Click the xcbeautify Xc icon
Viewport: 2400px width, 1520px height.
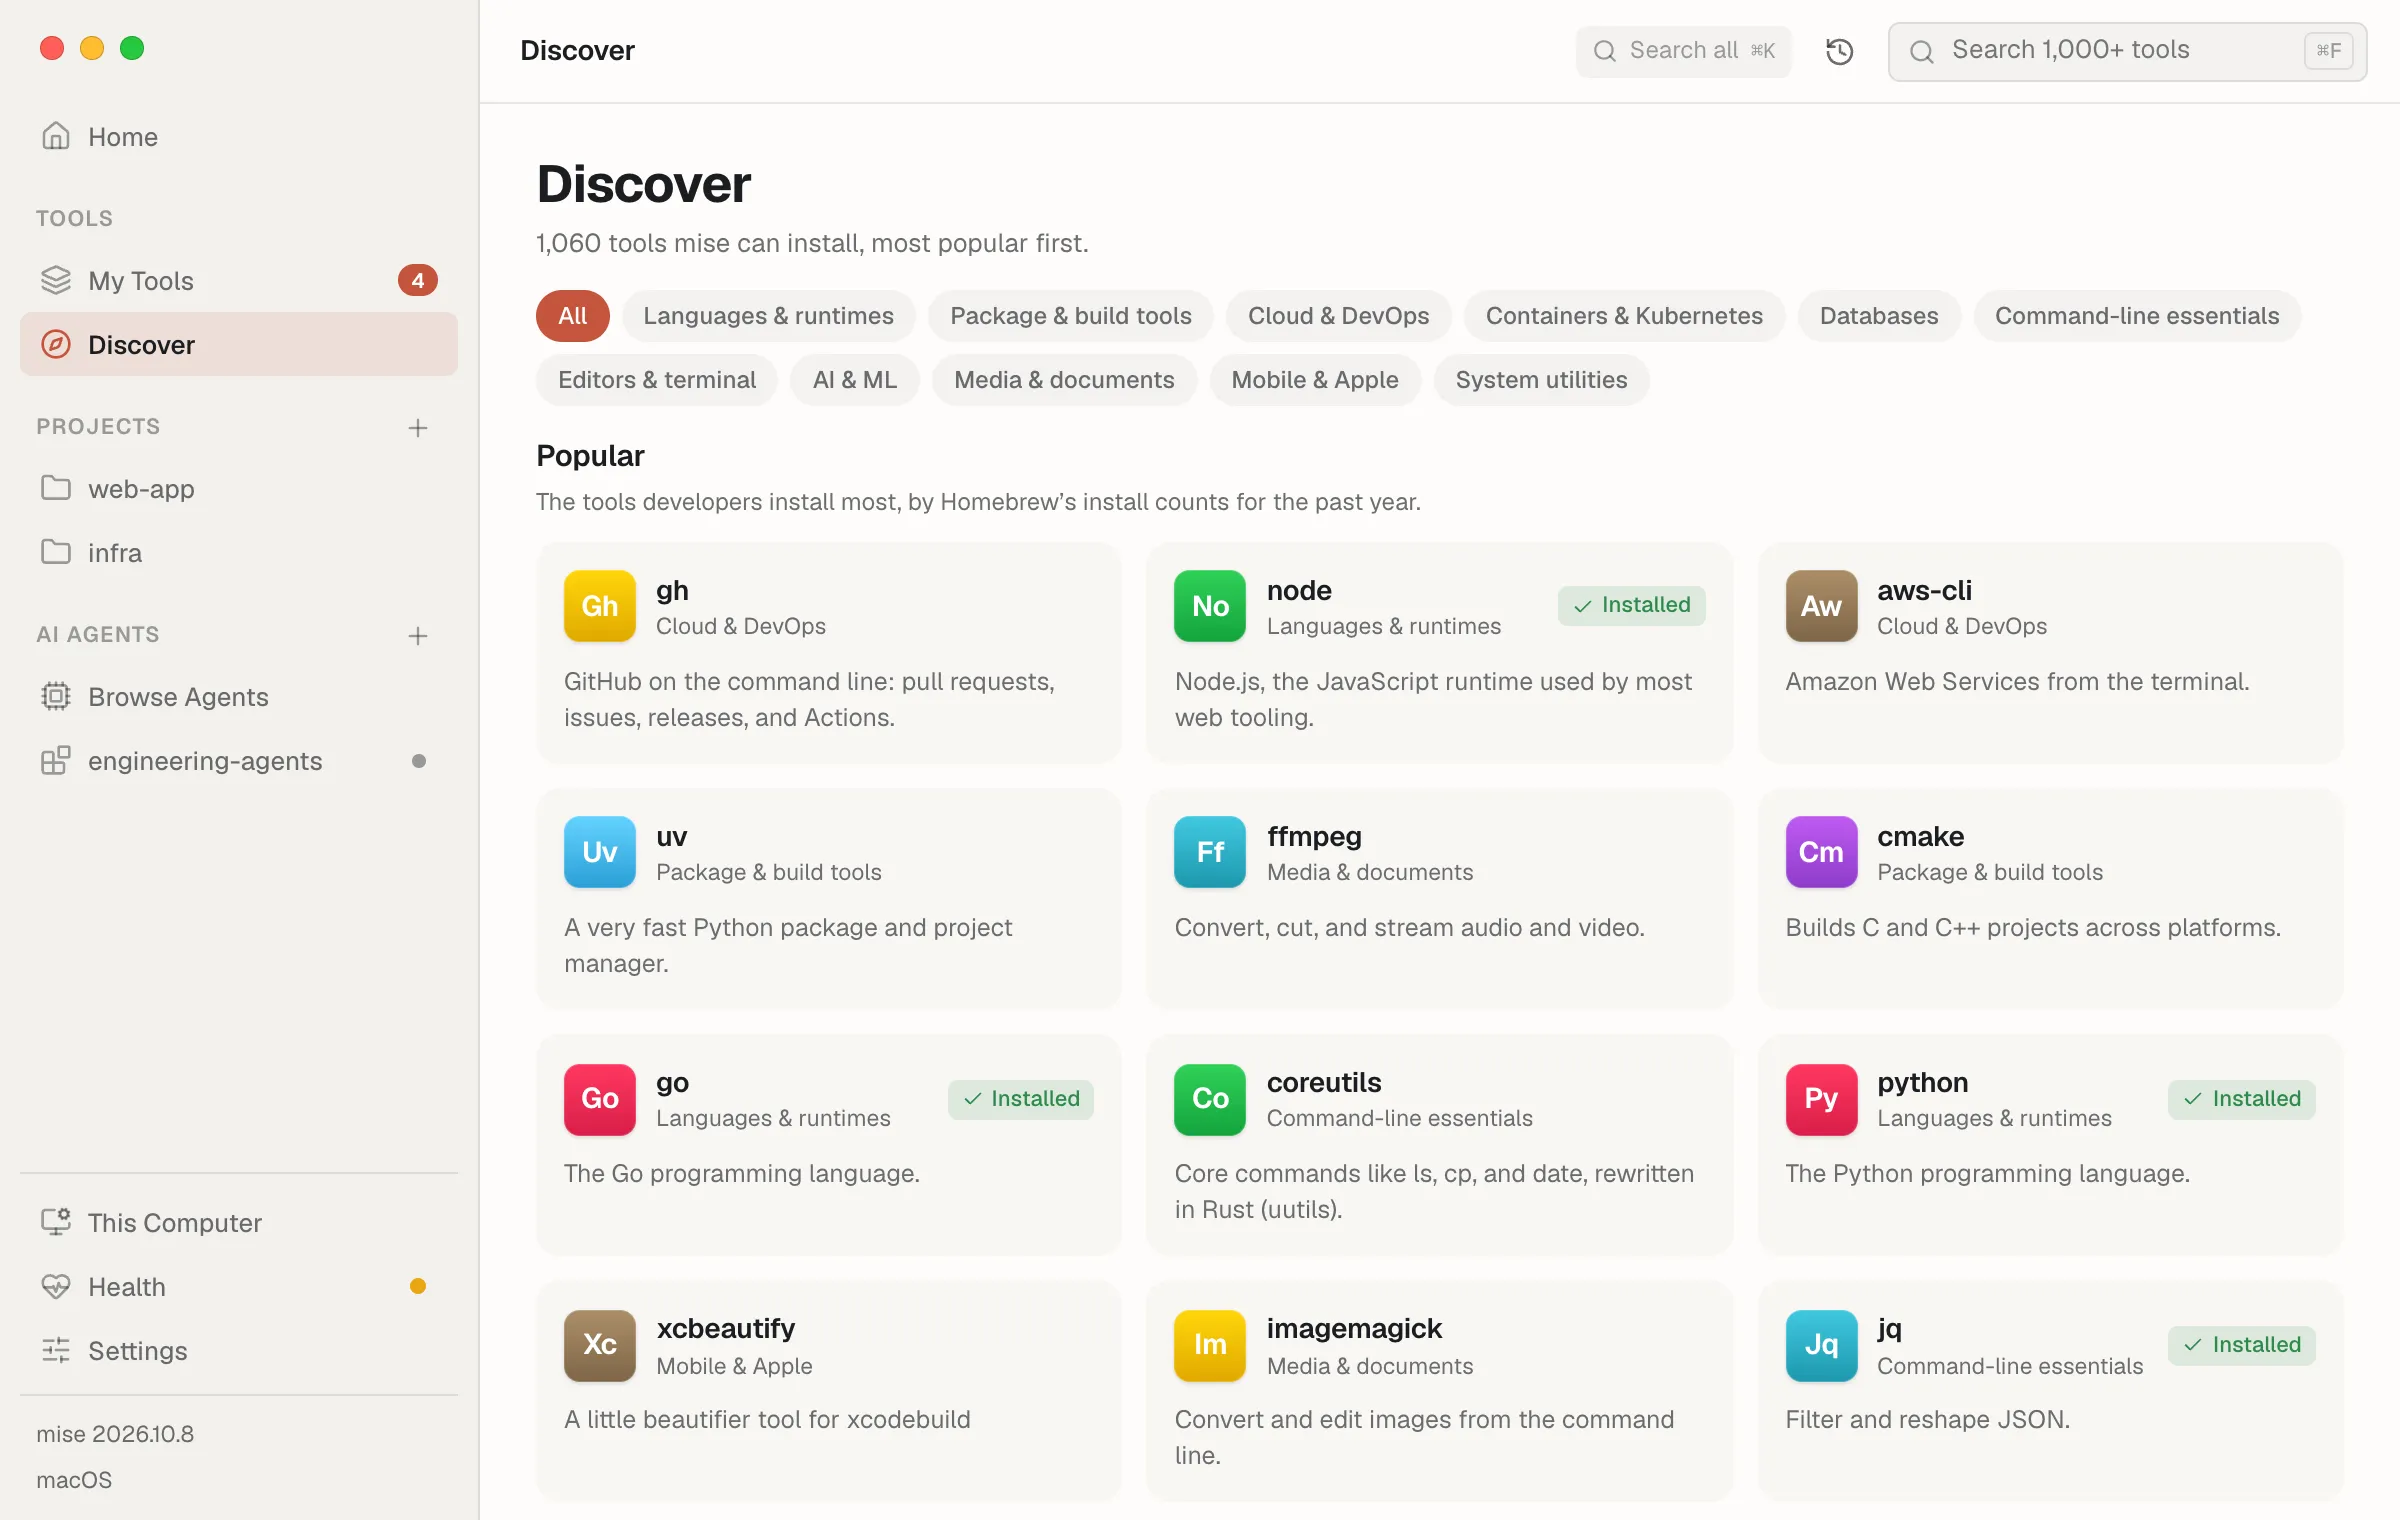[x=600, y=1345]
